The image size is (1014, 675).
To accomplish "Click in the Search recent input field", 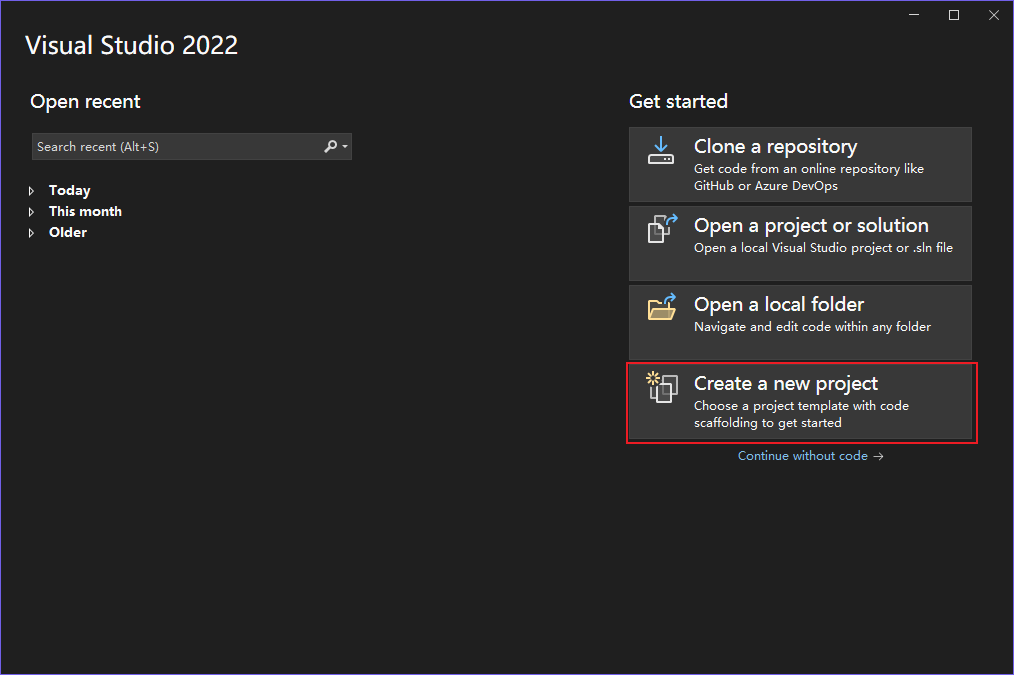I will (170, 146).
